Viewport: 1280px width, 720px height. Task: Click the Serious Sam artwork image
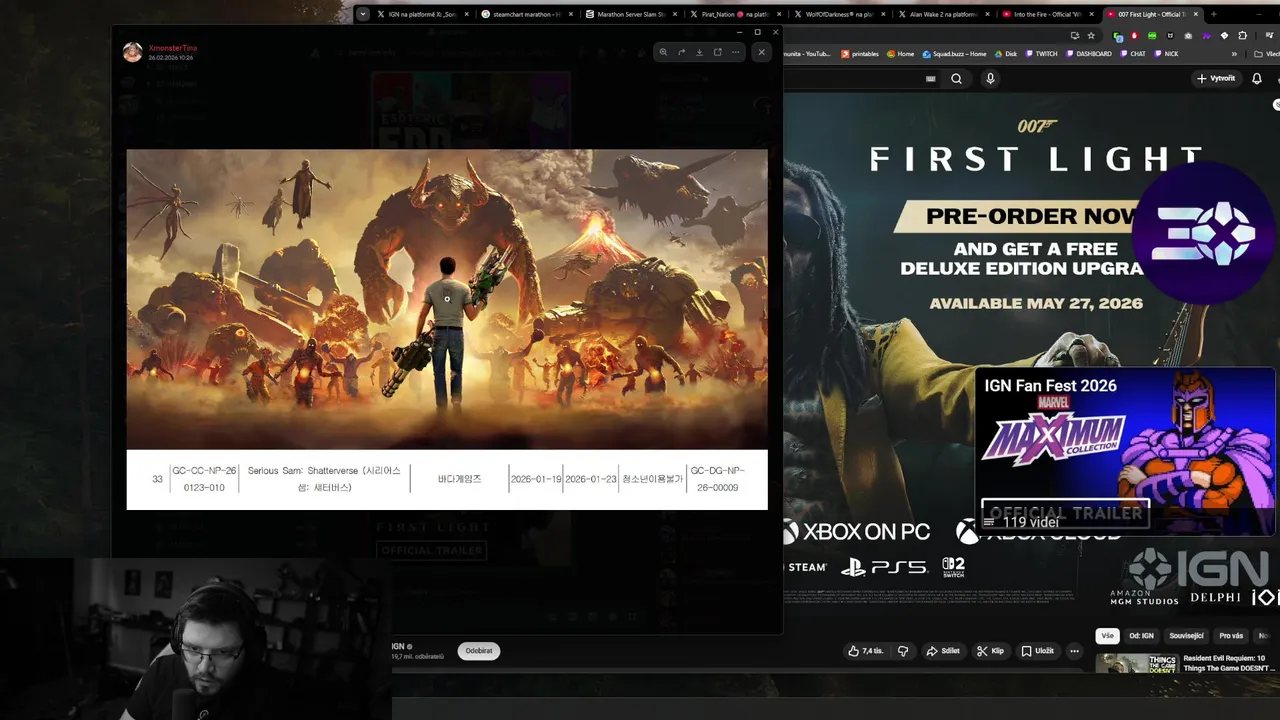[447, 299]
